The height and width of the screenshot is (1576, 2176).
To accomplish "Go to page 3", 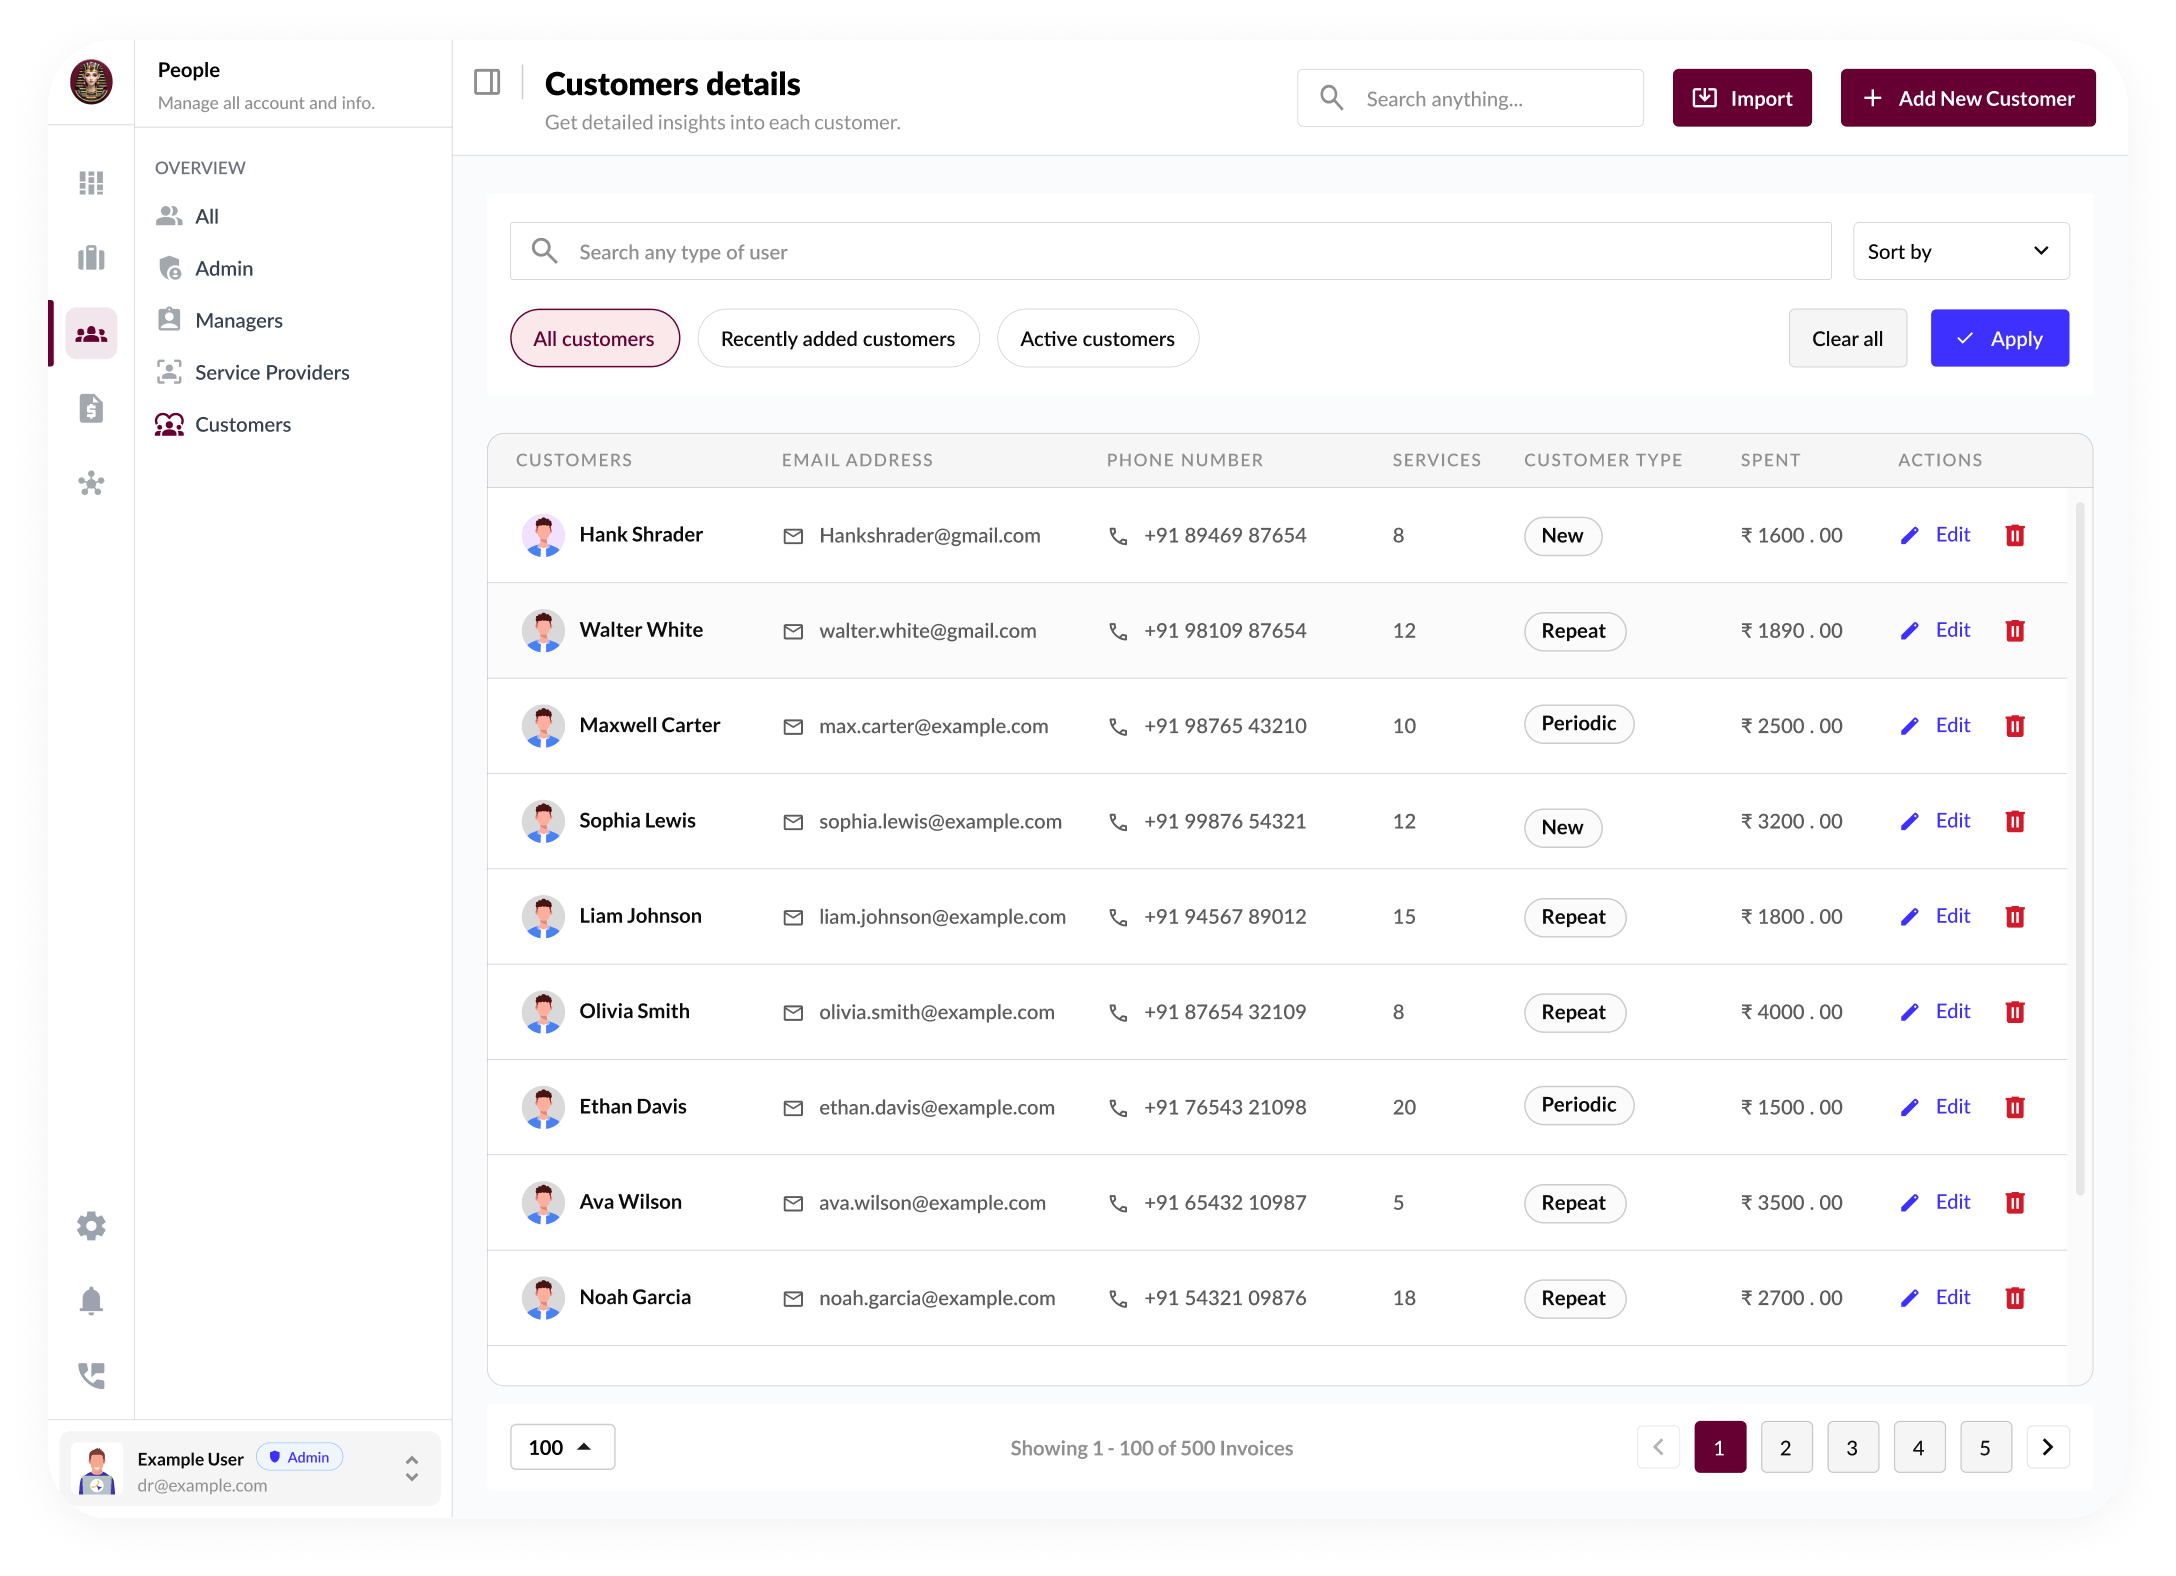I will pos(1852,1447).
